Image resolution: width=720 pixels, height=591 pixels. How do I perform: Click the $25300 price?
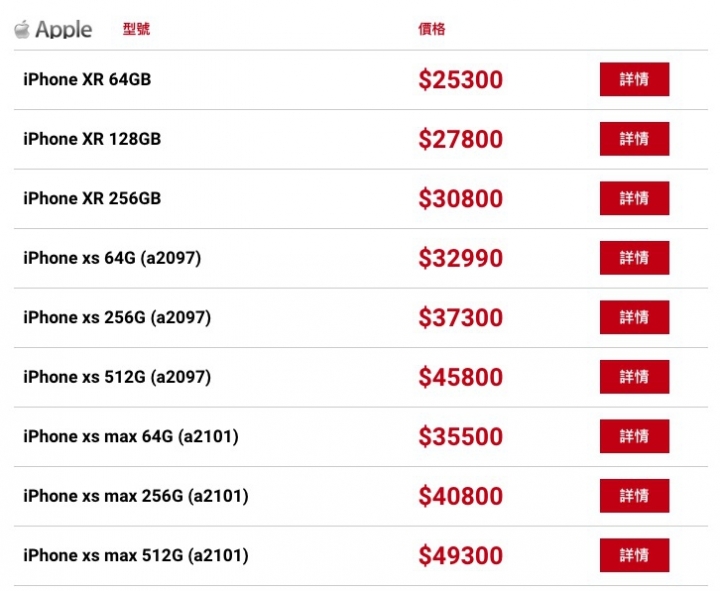(461, 80)
